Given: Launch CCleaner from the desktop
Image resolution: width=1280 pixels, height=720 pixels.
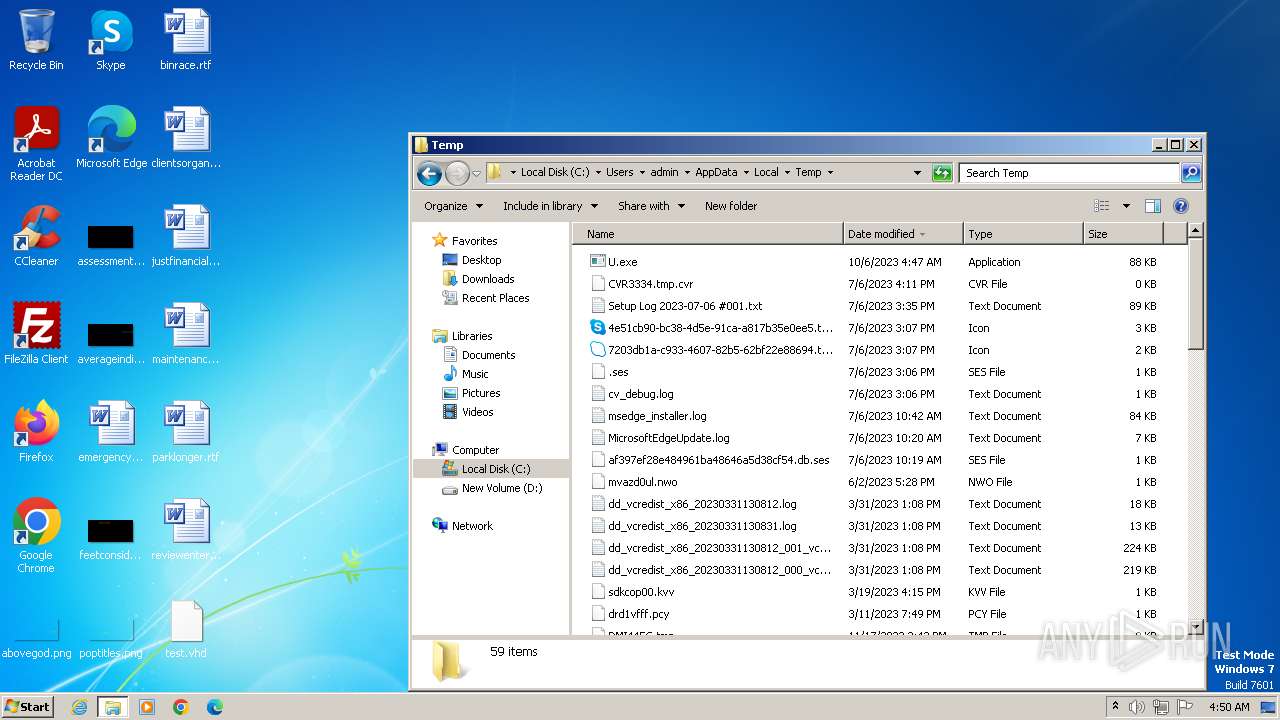Looking at the screenshot, I should [x=36, y=236].
